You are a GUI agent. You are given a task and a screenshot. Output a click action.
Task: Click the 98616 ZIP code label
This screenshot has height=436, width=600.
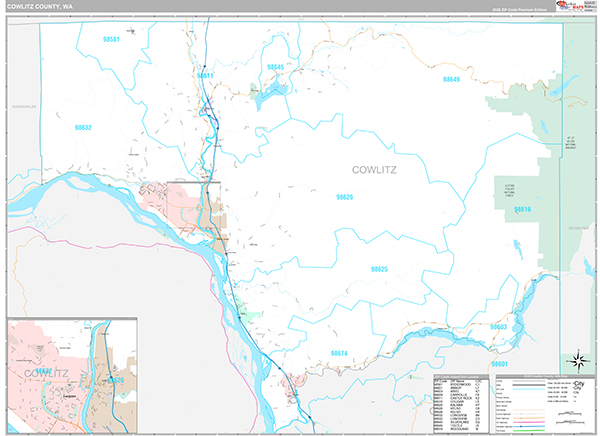pos(522,209)
